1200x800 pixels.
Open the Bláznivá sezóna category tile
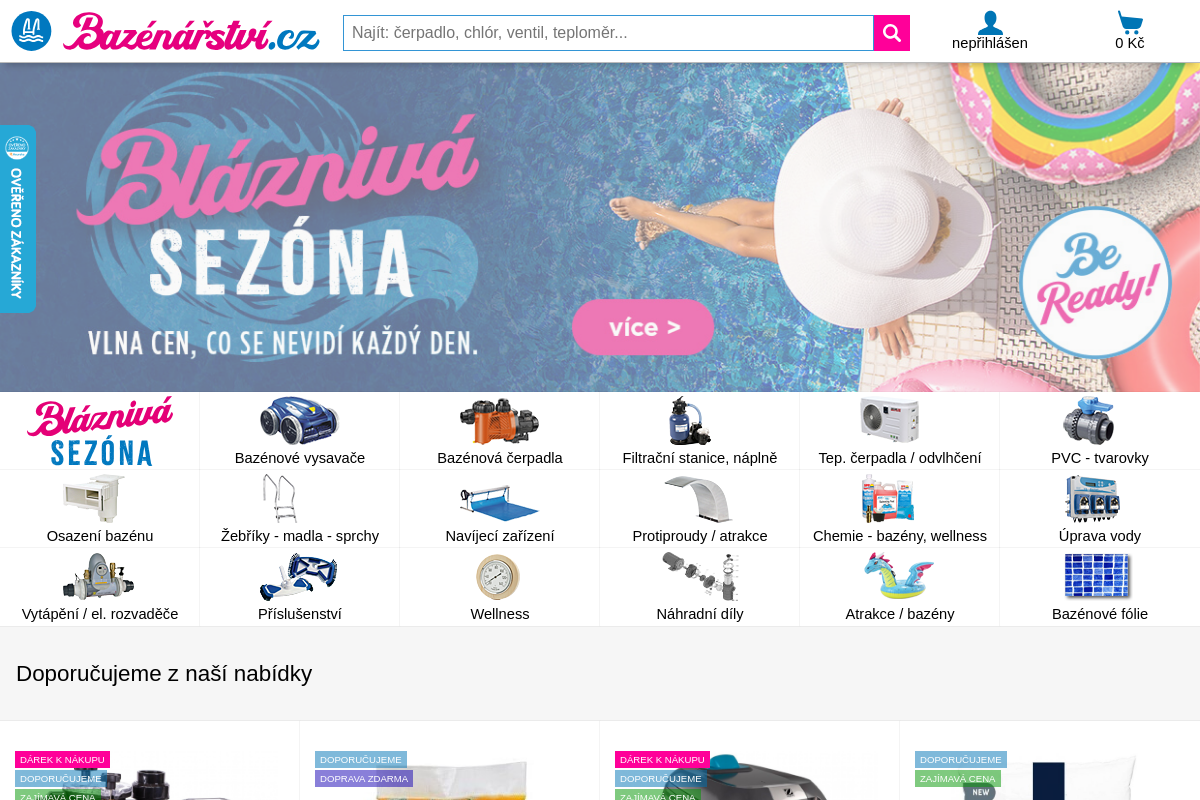100,432
